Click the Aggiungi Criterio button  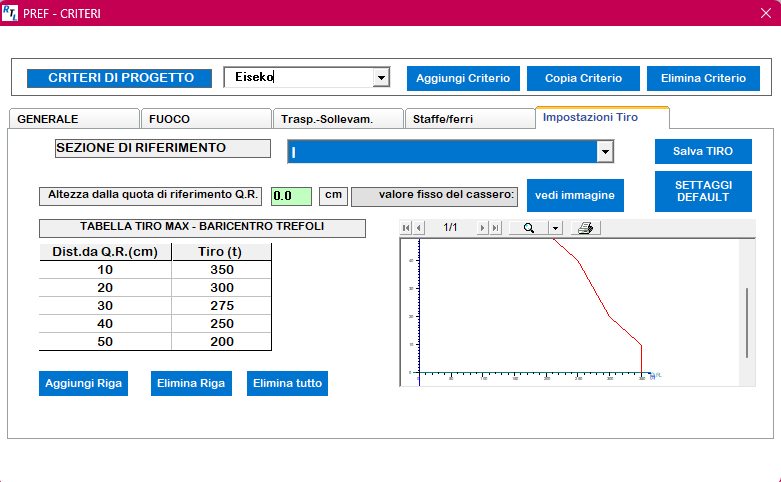[463, 78]
